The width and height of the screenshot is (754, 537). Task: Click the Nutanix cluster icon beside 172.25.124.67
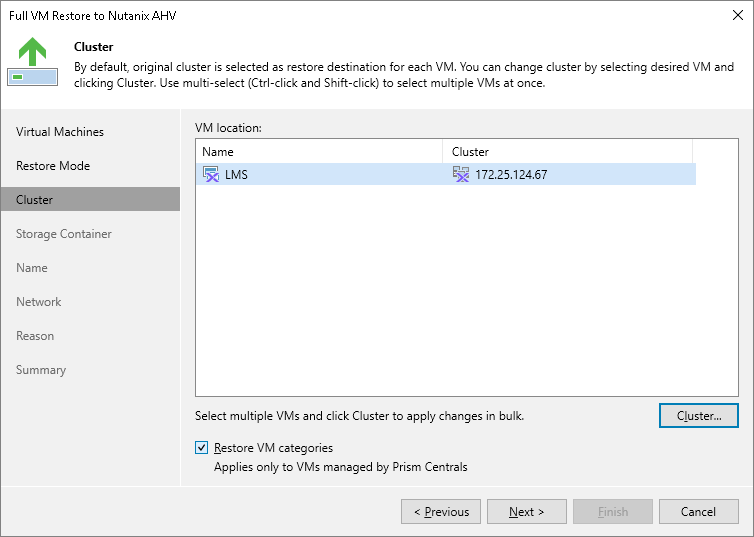(x=460, y=175)
